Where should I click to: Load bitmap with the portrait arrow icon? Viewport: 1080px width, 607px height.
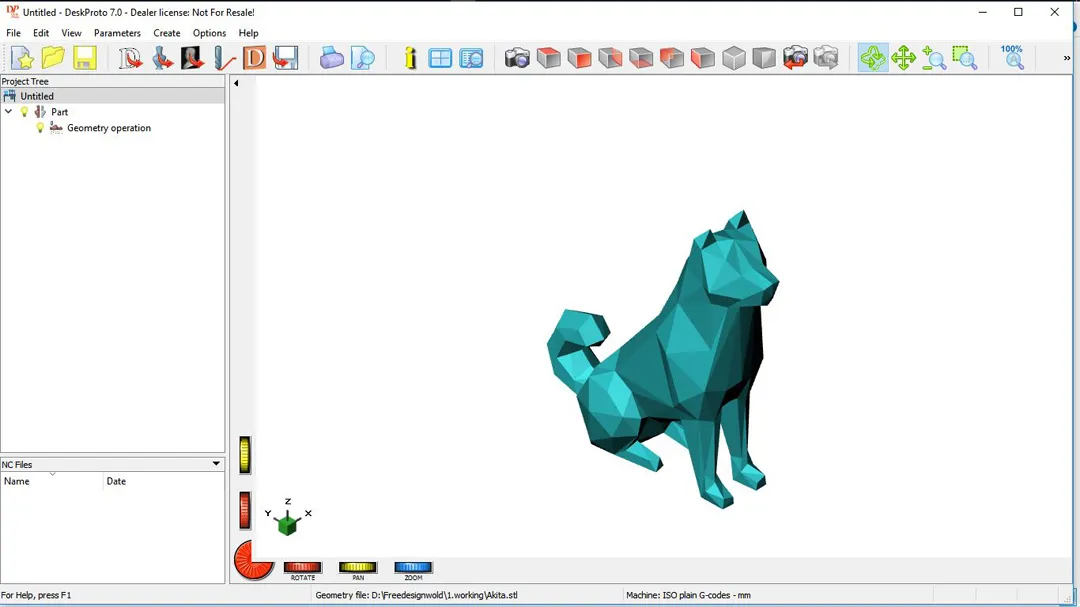pyautogui.click(x=192, y=58)
